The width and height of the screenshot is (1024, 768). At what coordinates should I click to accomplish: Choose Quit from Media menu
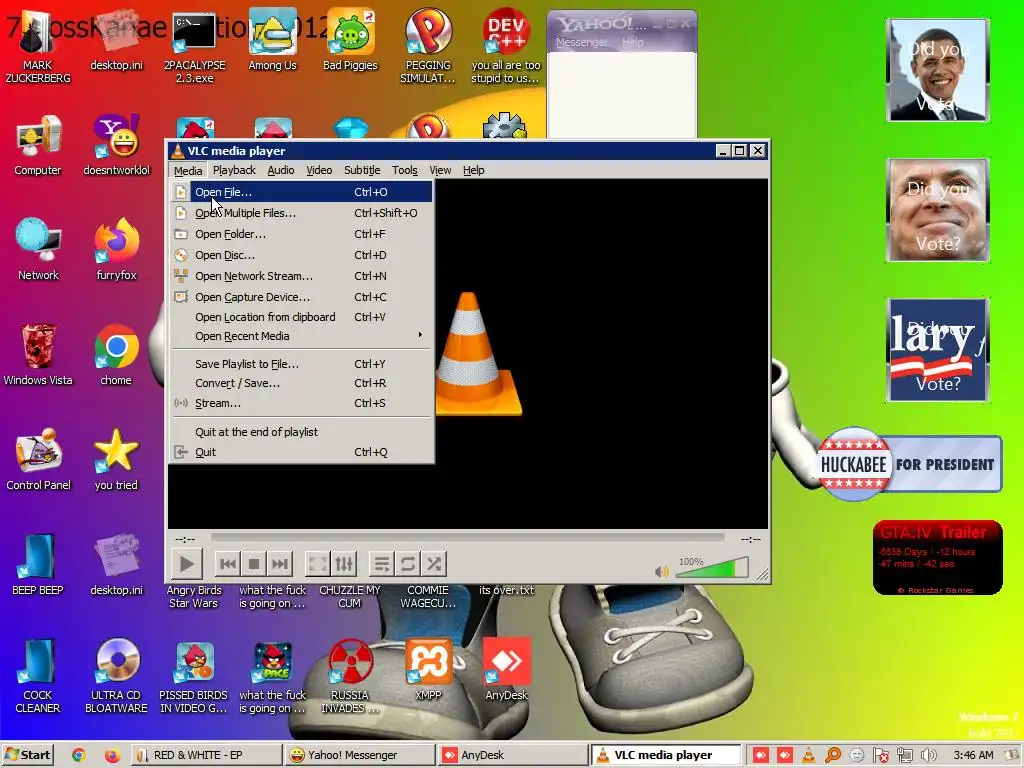(x=300, y=452)
